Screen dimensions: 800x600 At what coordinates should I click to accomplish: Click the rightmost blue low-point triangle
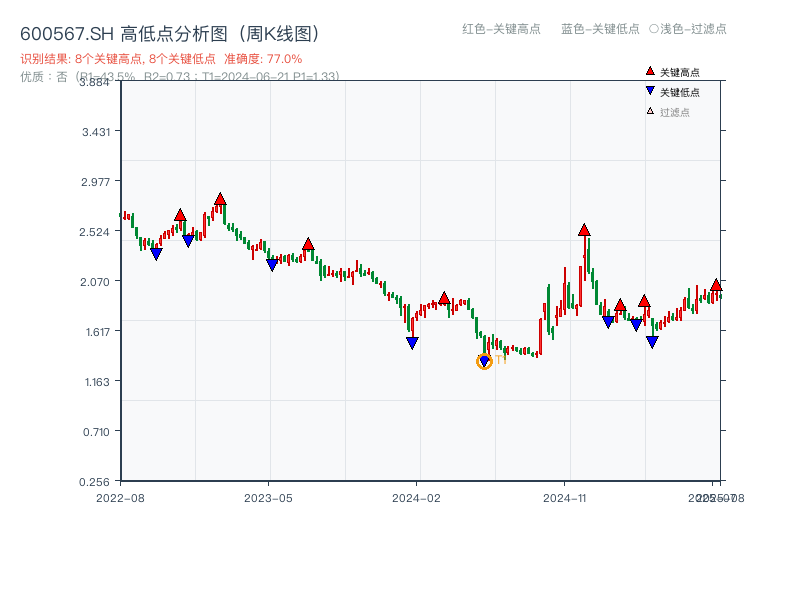coord(652,342)
